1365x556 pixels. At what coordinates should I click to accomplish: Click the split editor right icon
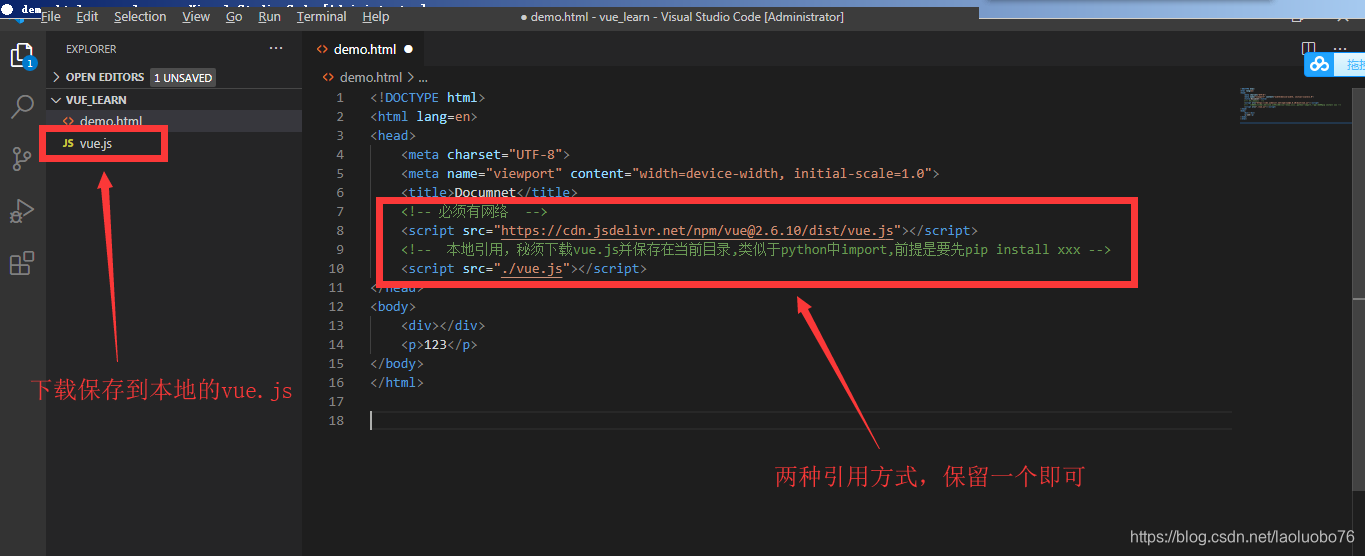[x=1308, y=48]
